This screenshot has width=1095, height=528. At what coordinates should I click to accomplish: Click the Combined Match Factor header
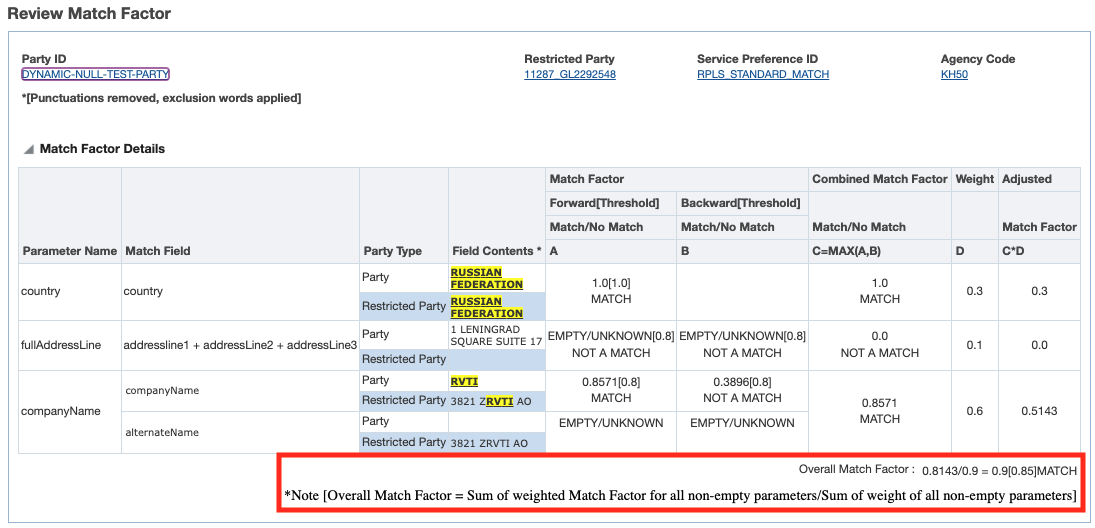coord(879,179)
